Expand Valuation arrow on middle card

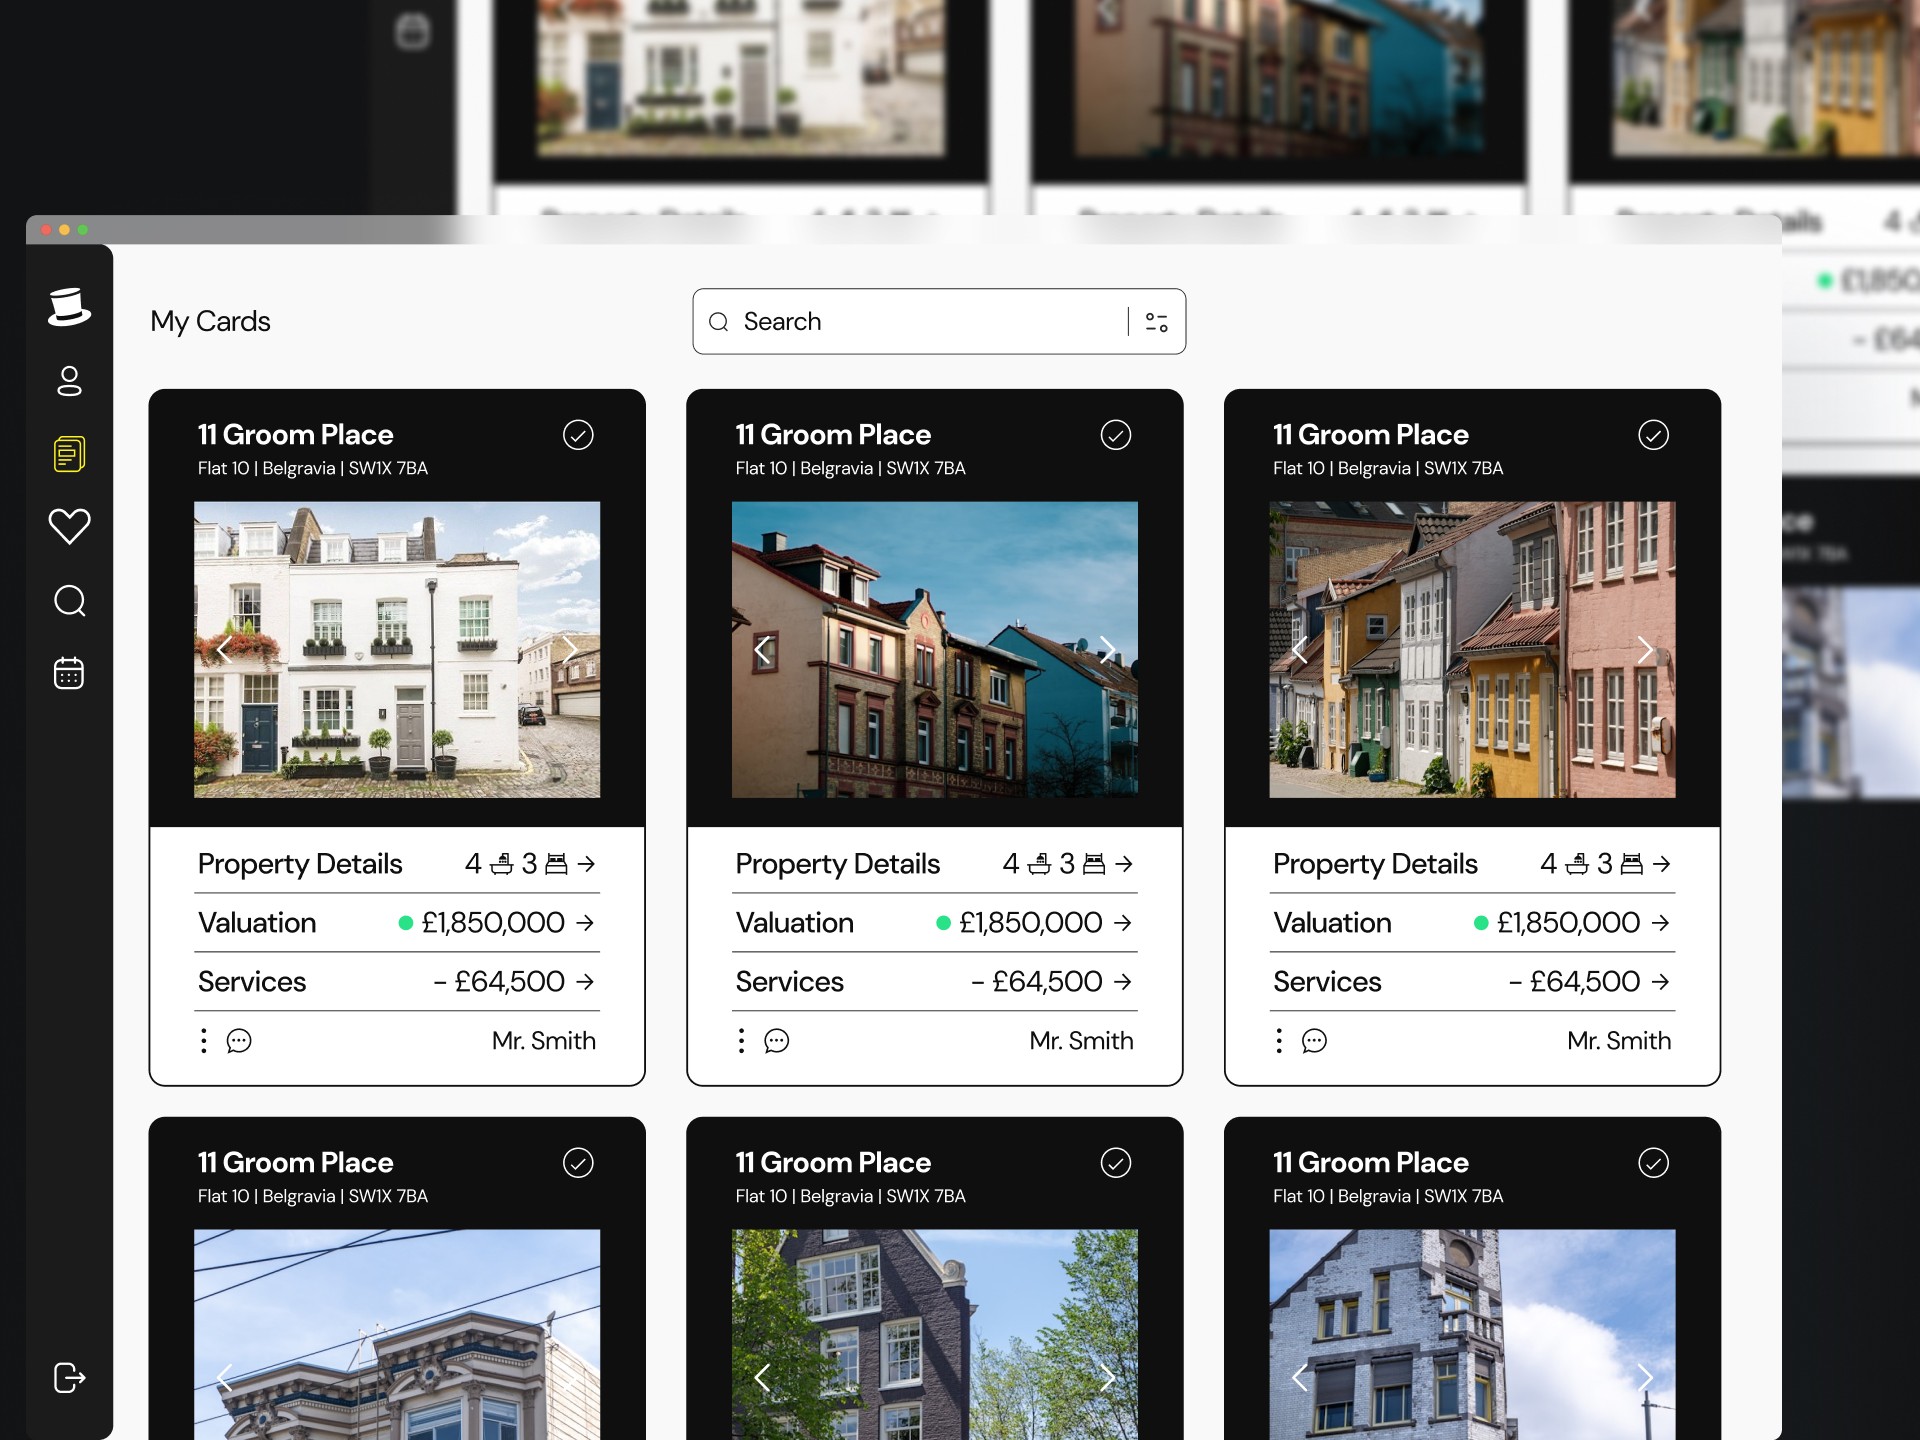pos(1123,922)
